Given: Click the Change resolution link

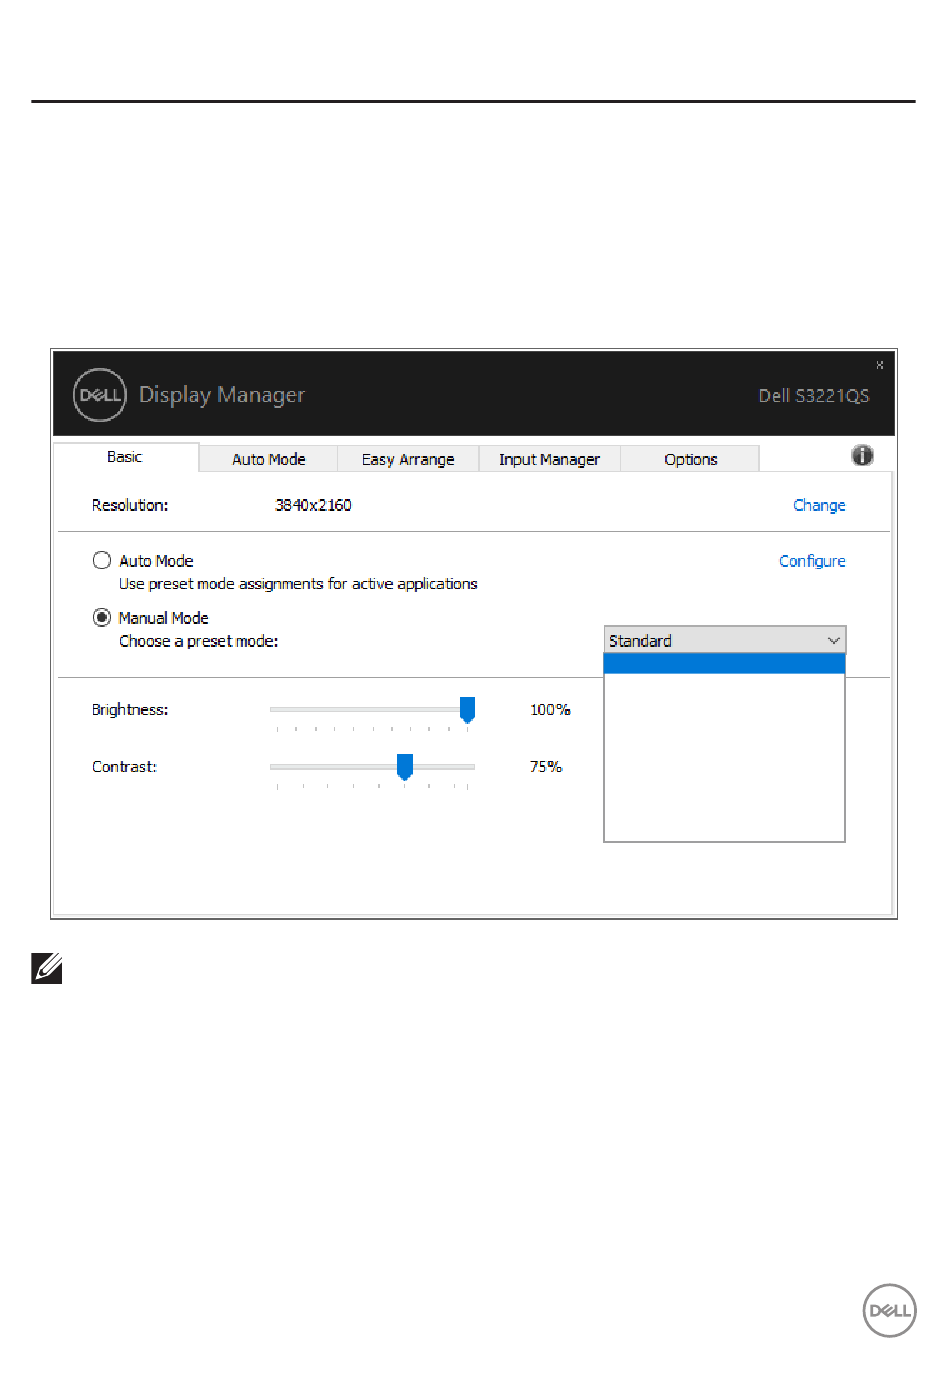Looking at the screenshot, I should click(819, 505).
